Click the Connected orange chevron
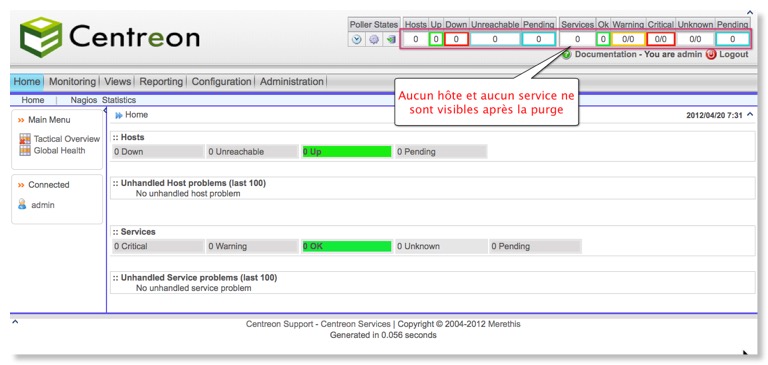The height and width of the screenshot is (365, 768). click(21, 185)
